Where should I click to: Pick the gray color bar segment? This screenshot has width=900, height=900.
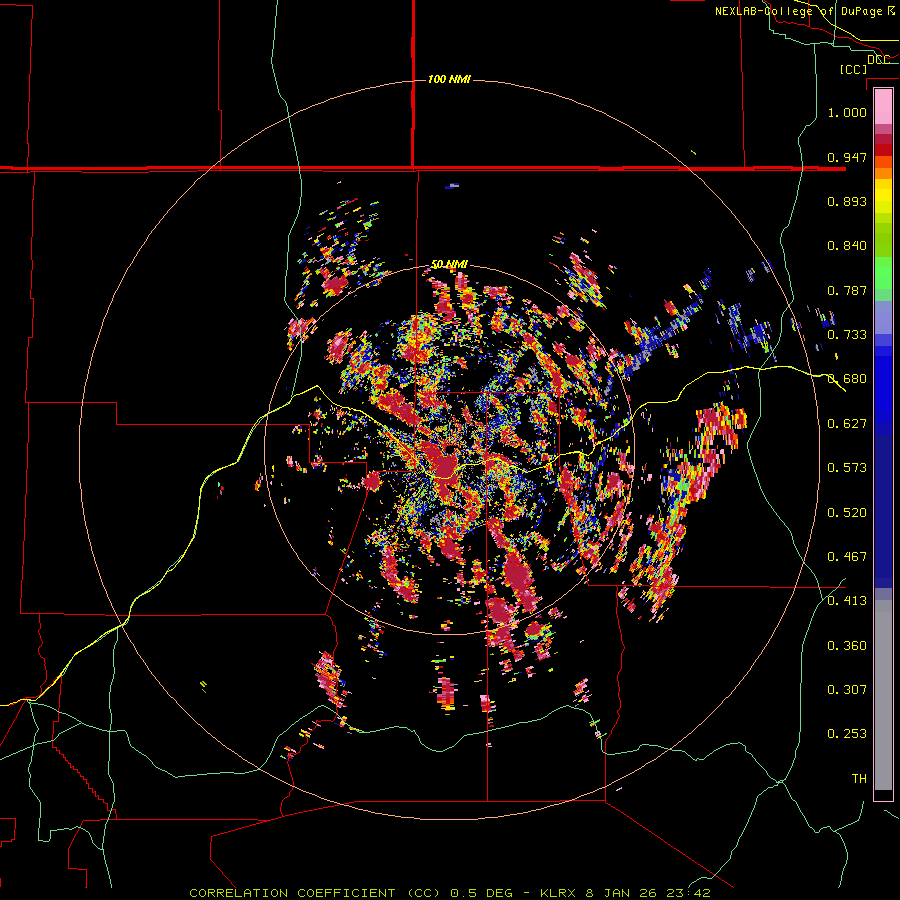pos(883,695)
